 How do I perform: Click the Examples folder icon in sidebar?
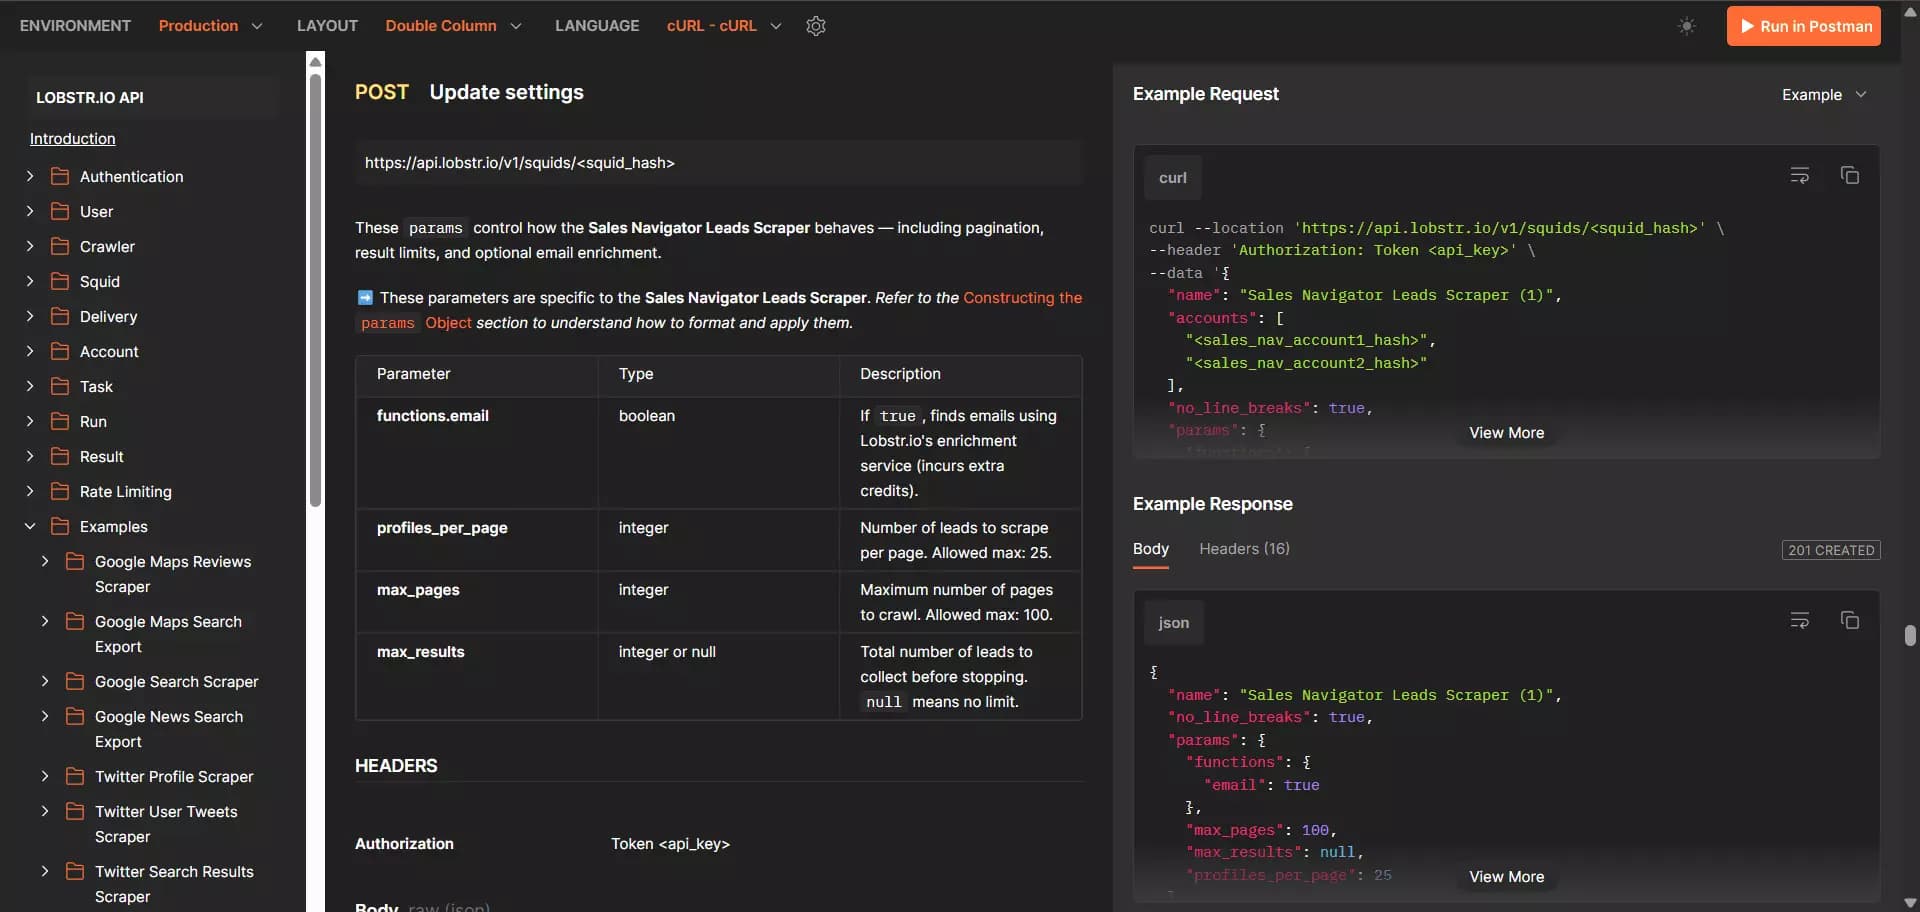60,526
